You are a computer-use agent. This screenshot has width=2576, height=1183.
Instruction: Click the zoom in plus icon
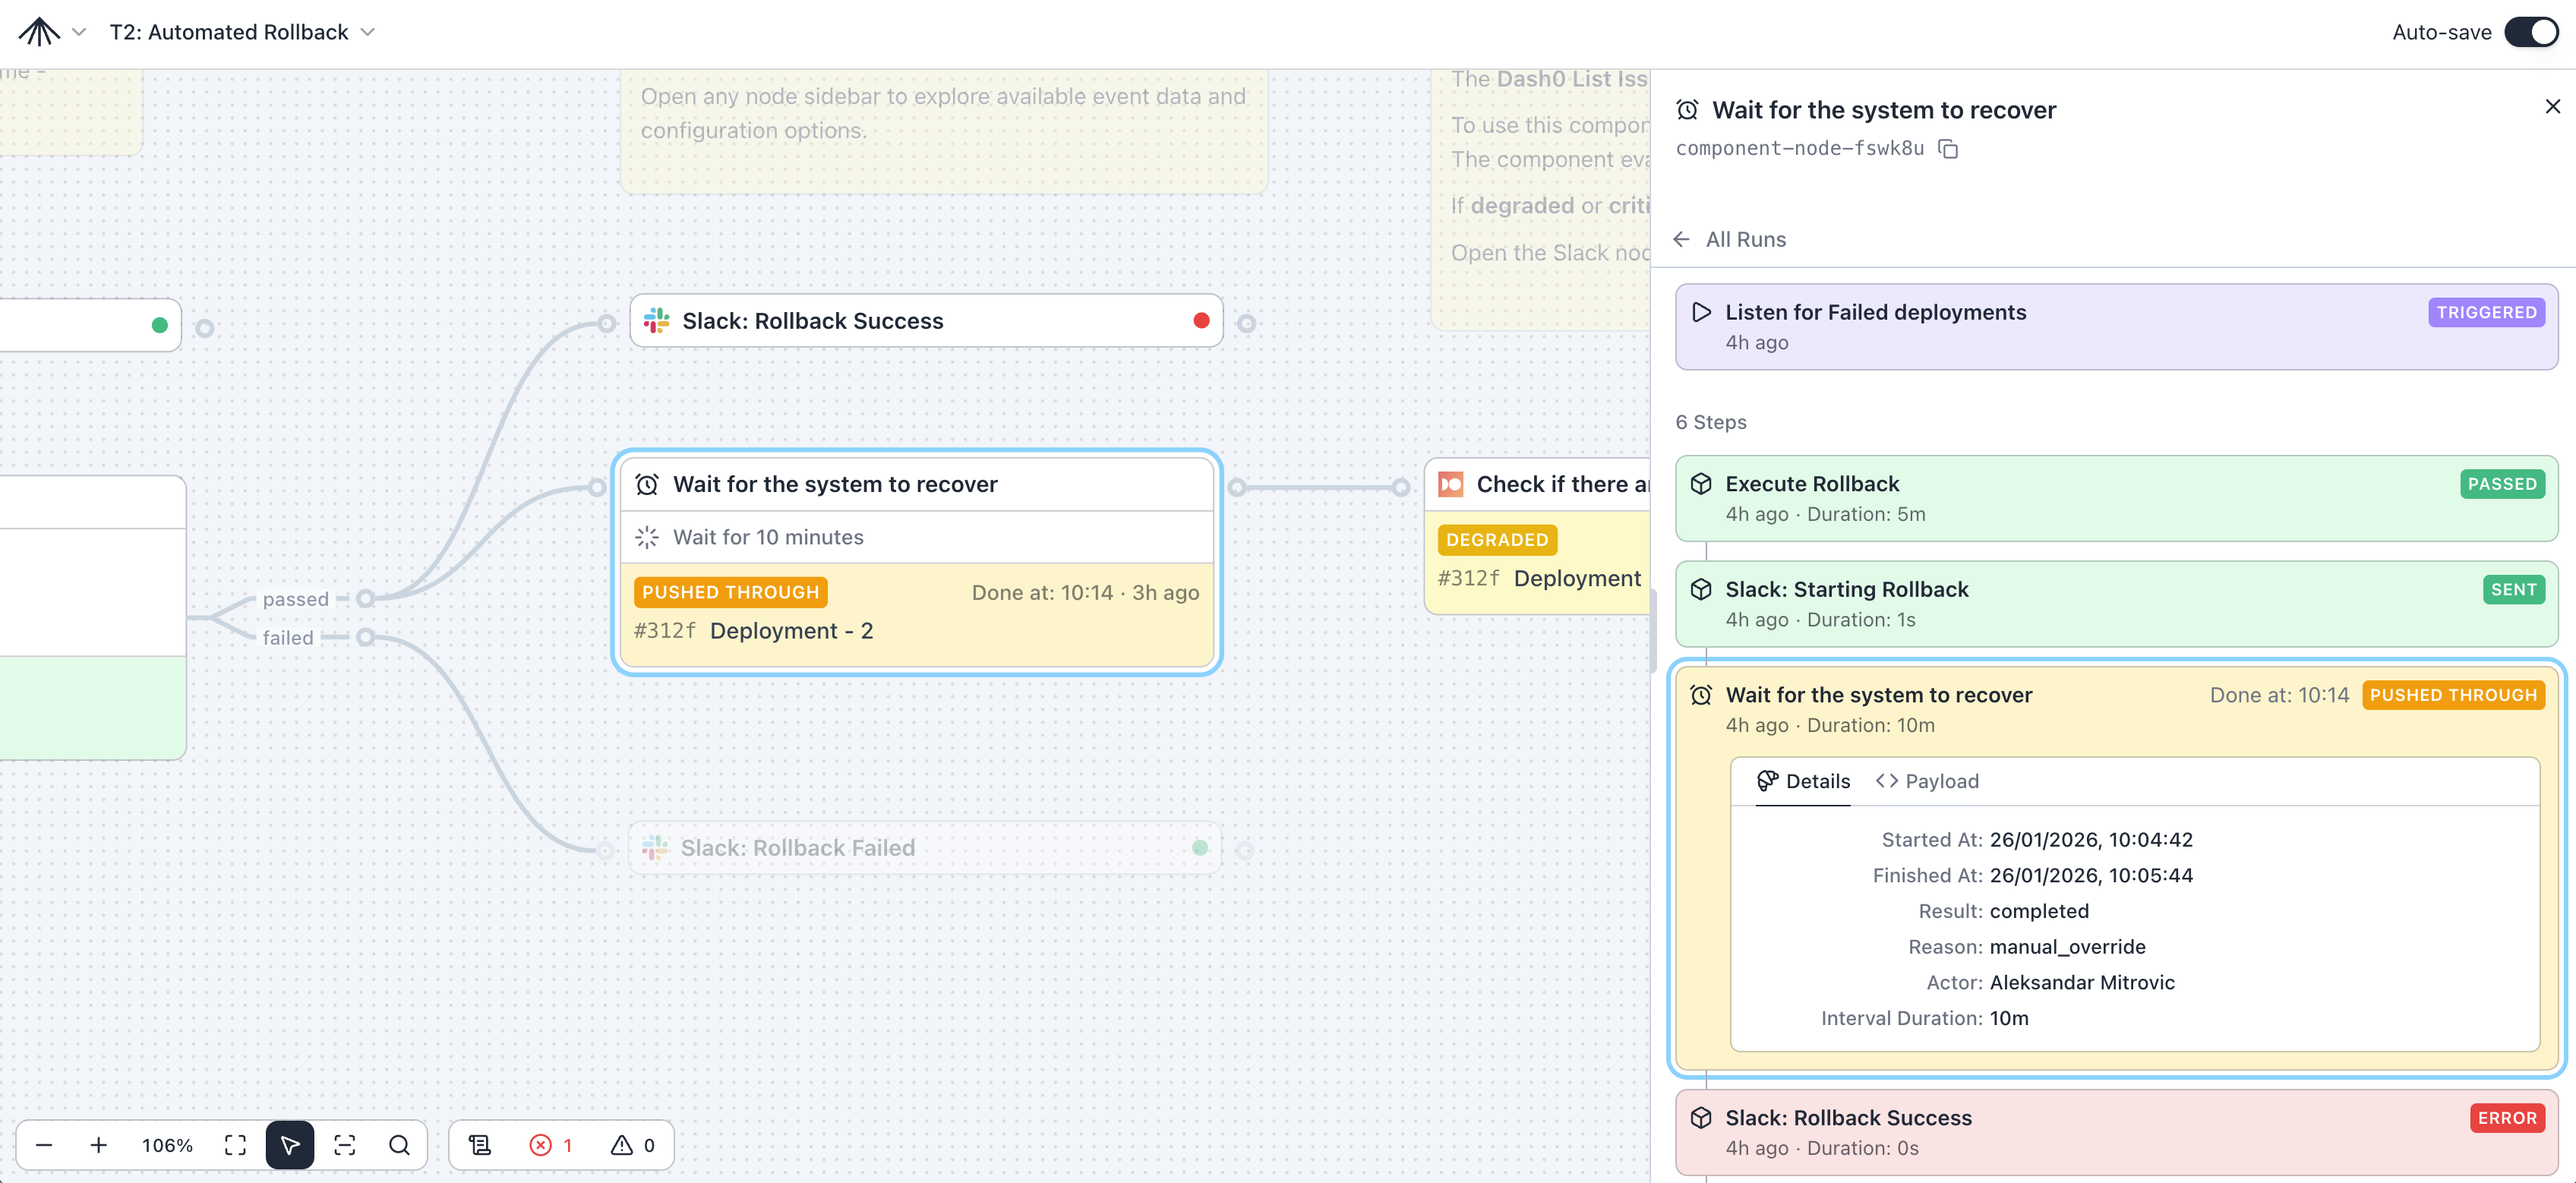click(98, 1145)
